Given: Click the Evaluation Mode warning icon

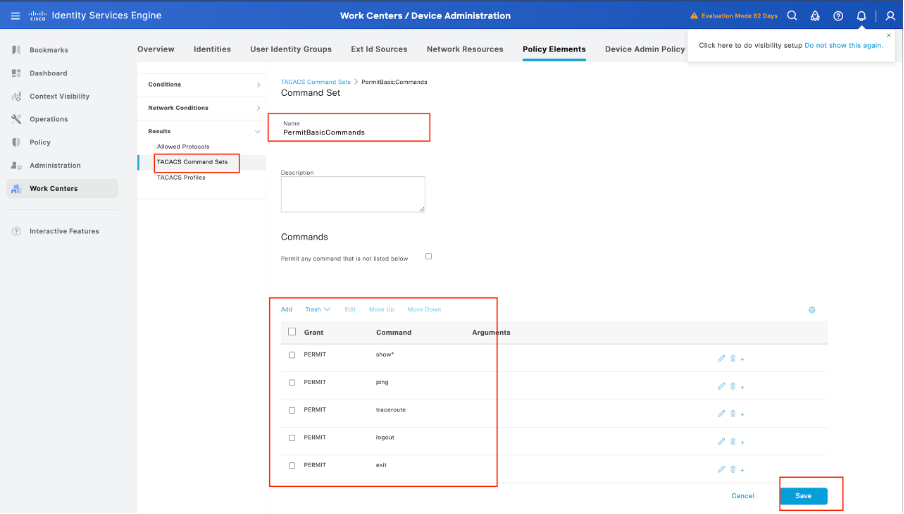Looking at the screenshot, I should point(694,16).
